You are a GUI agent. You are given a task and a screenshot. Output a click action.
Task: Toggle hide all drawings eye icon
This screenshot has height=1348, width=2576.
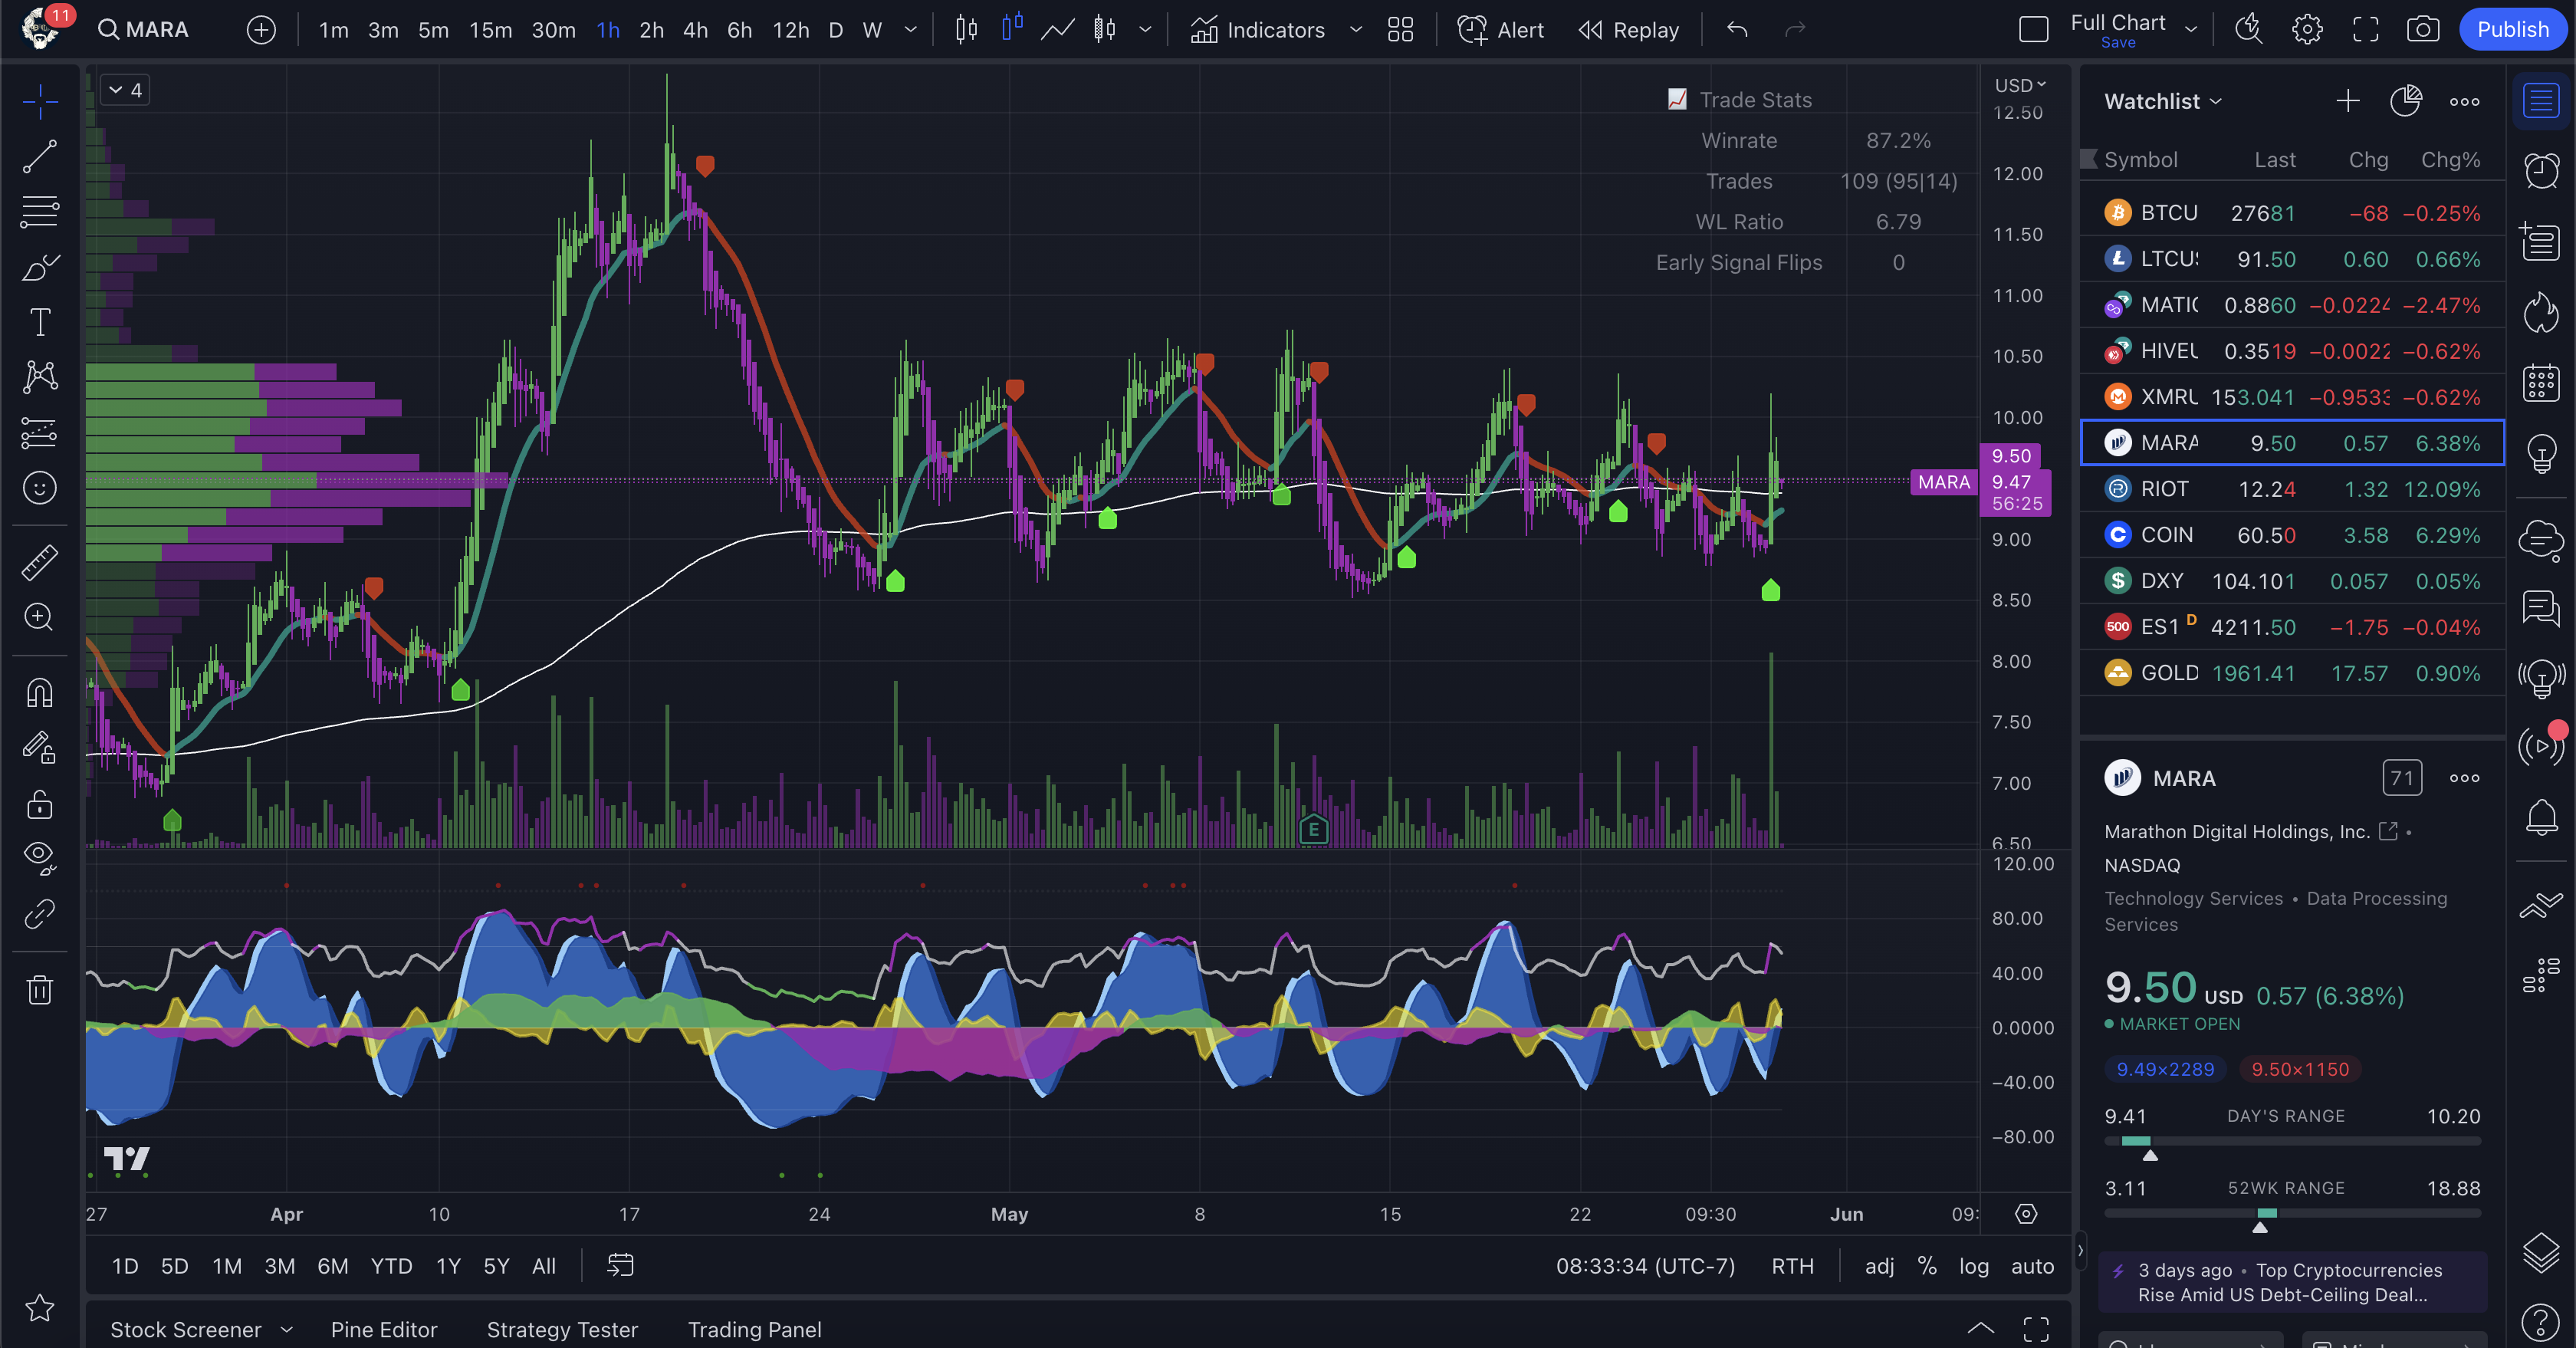click(40, 858)
